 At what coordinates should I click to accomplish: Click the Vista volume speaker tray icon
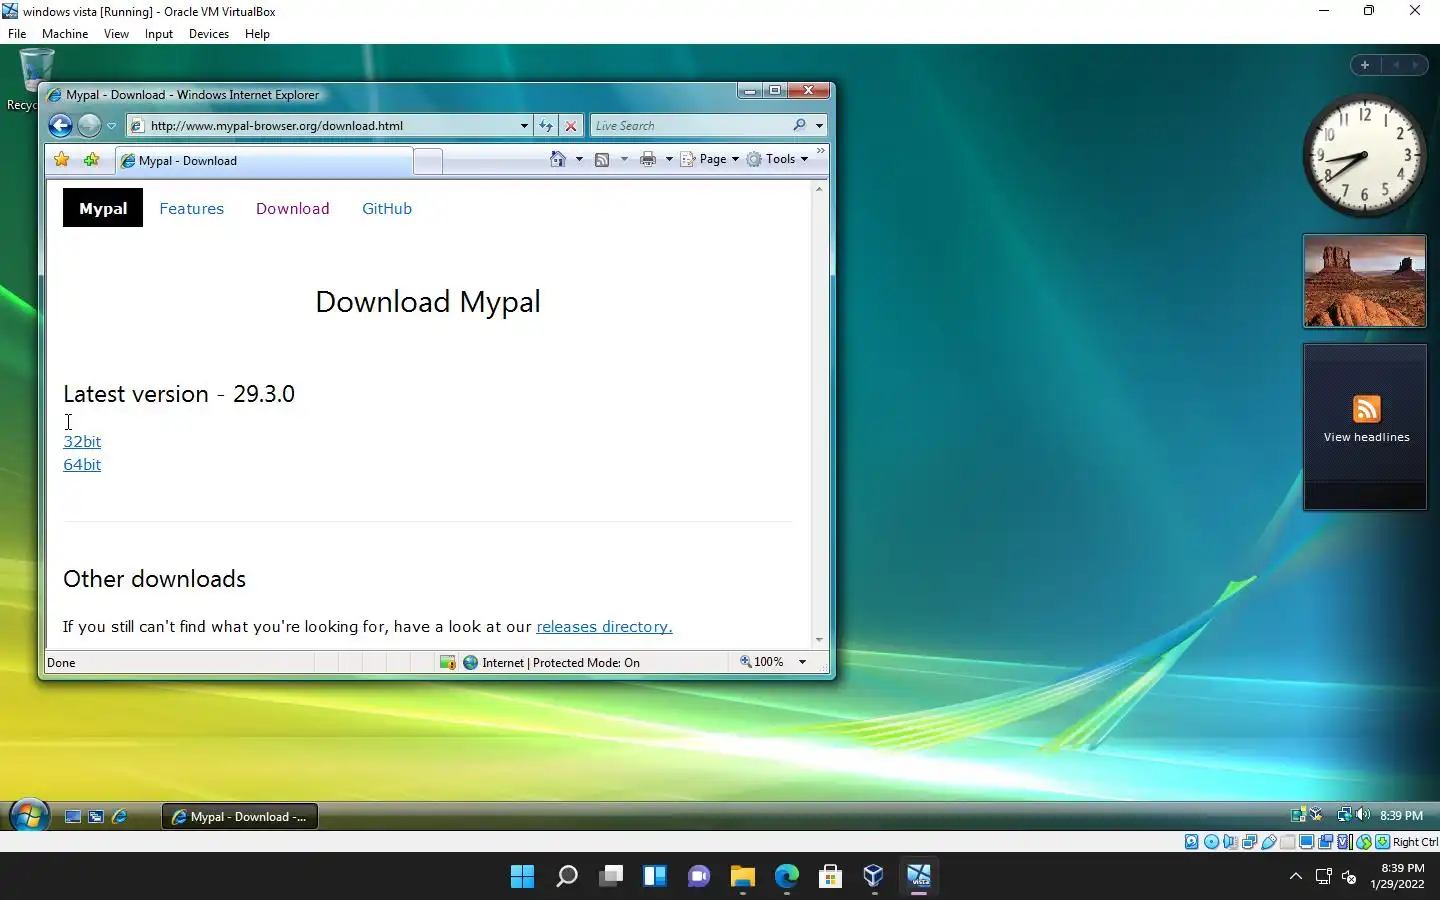[1363, 815]
